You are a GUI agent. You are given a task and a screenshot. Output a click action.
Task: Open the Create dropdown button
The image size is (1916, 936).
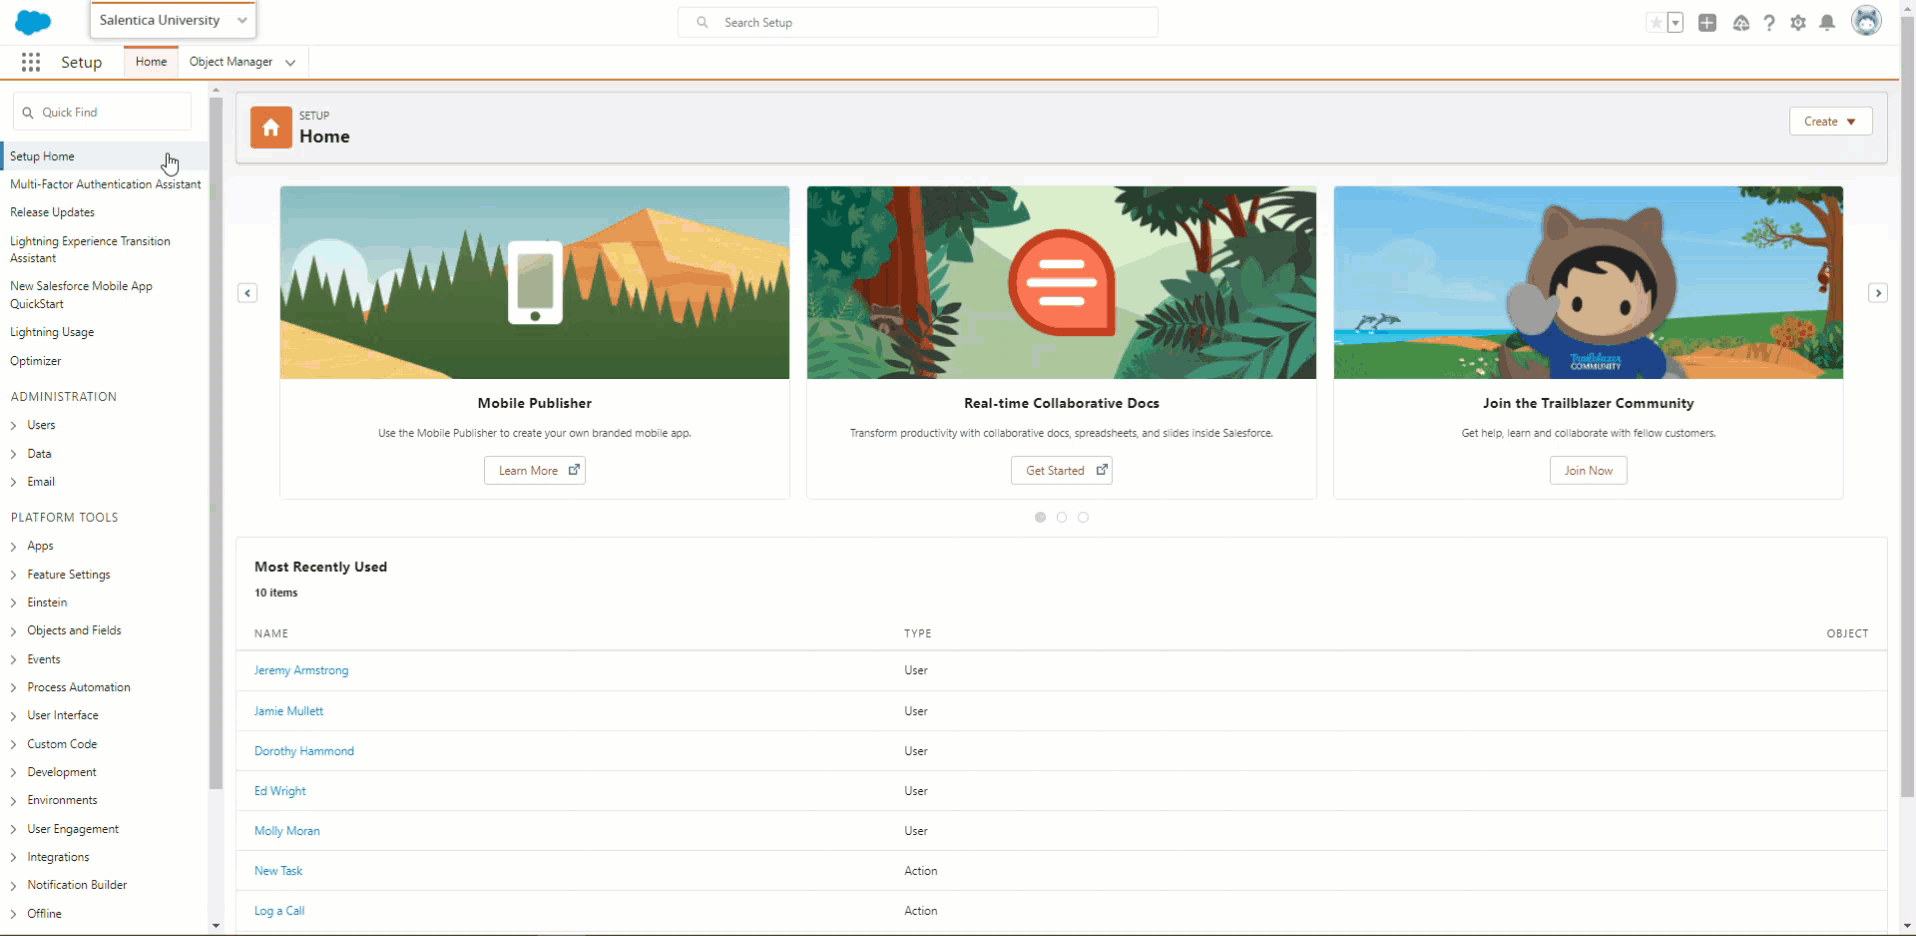[1830, 121]
